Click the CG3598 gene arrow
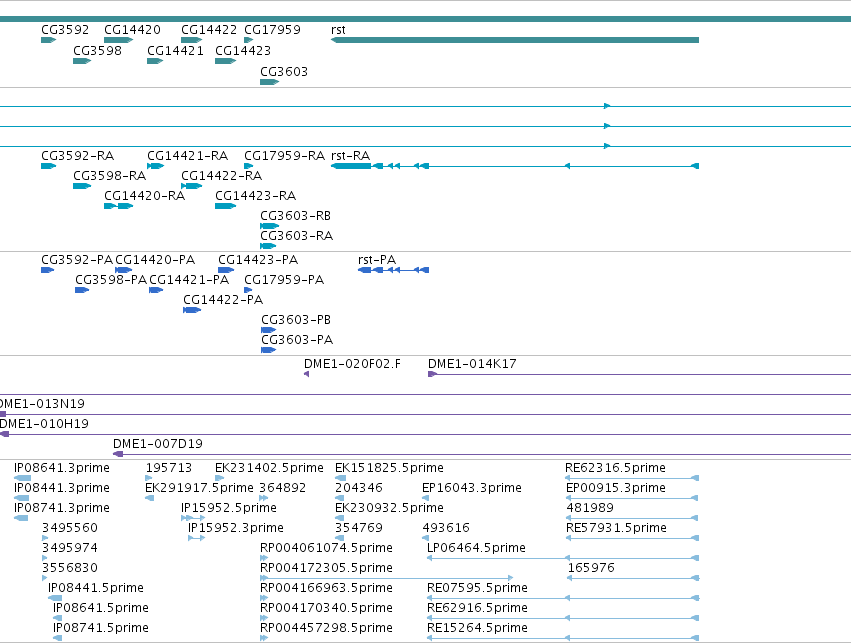Image resolution: width=851 pixels, height=643 pixels. pyautogui.click(x=82, y=61)
